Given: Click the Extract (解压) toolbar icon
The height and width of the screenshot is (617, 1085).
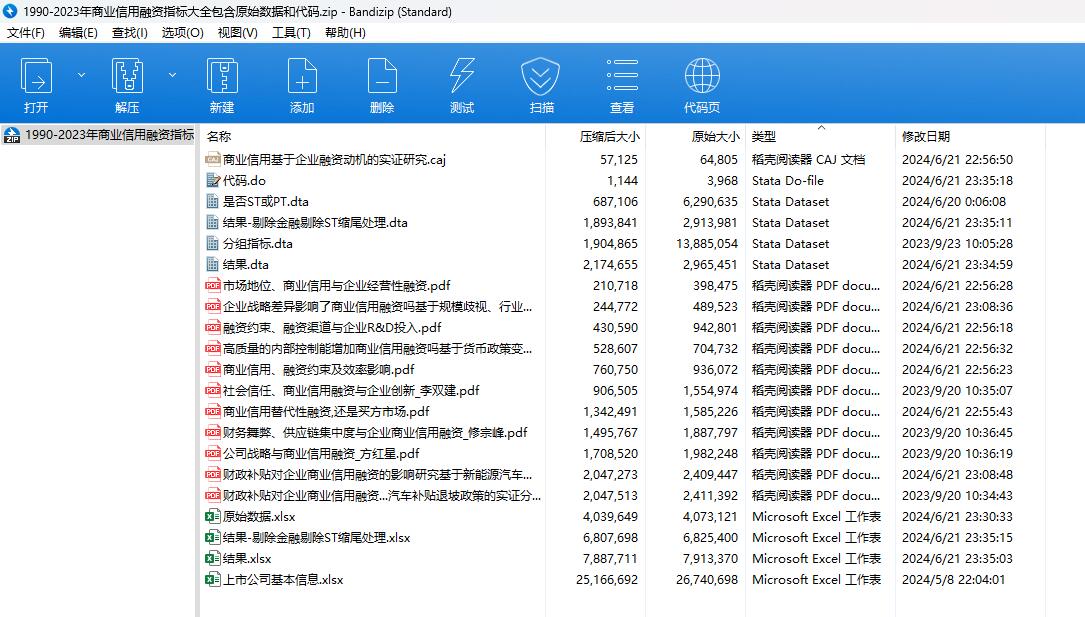Looking at the screenshot, I should click(x=127, y=76).
